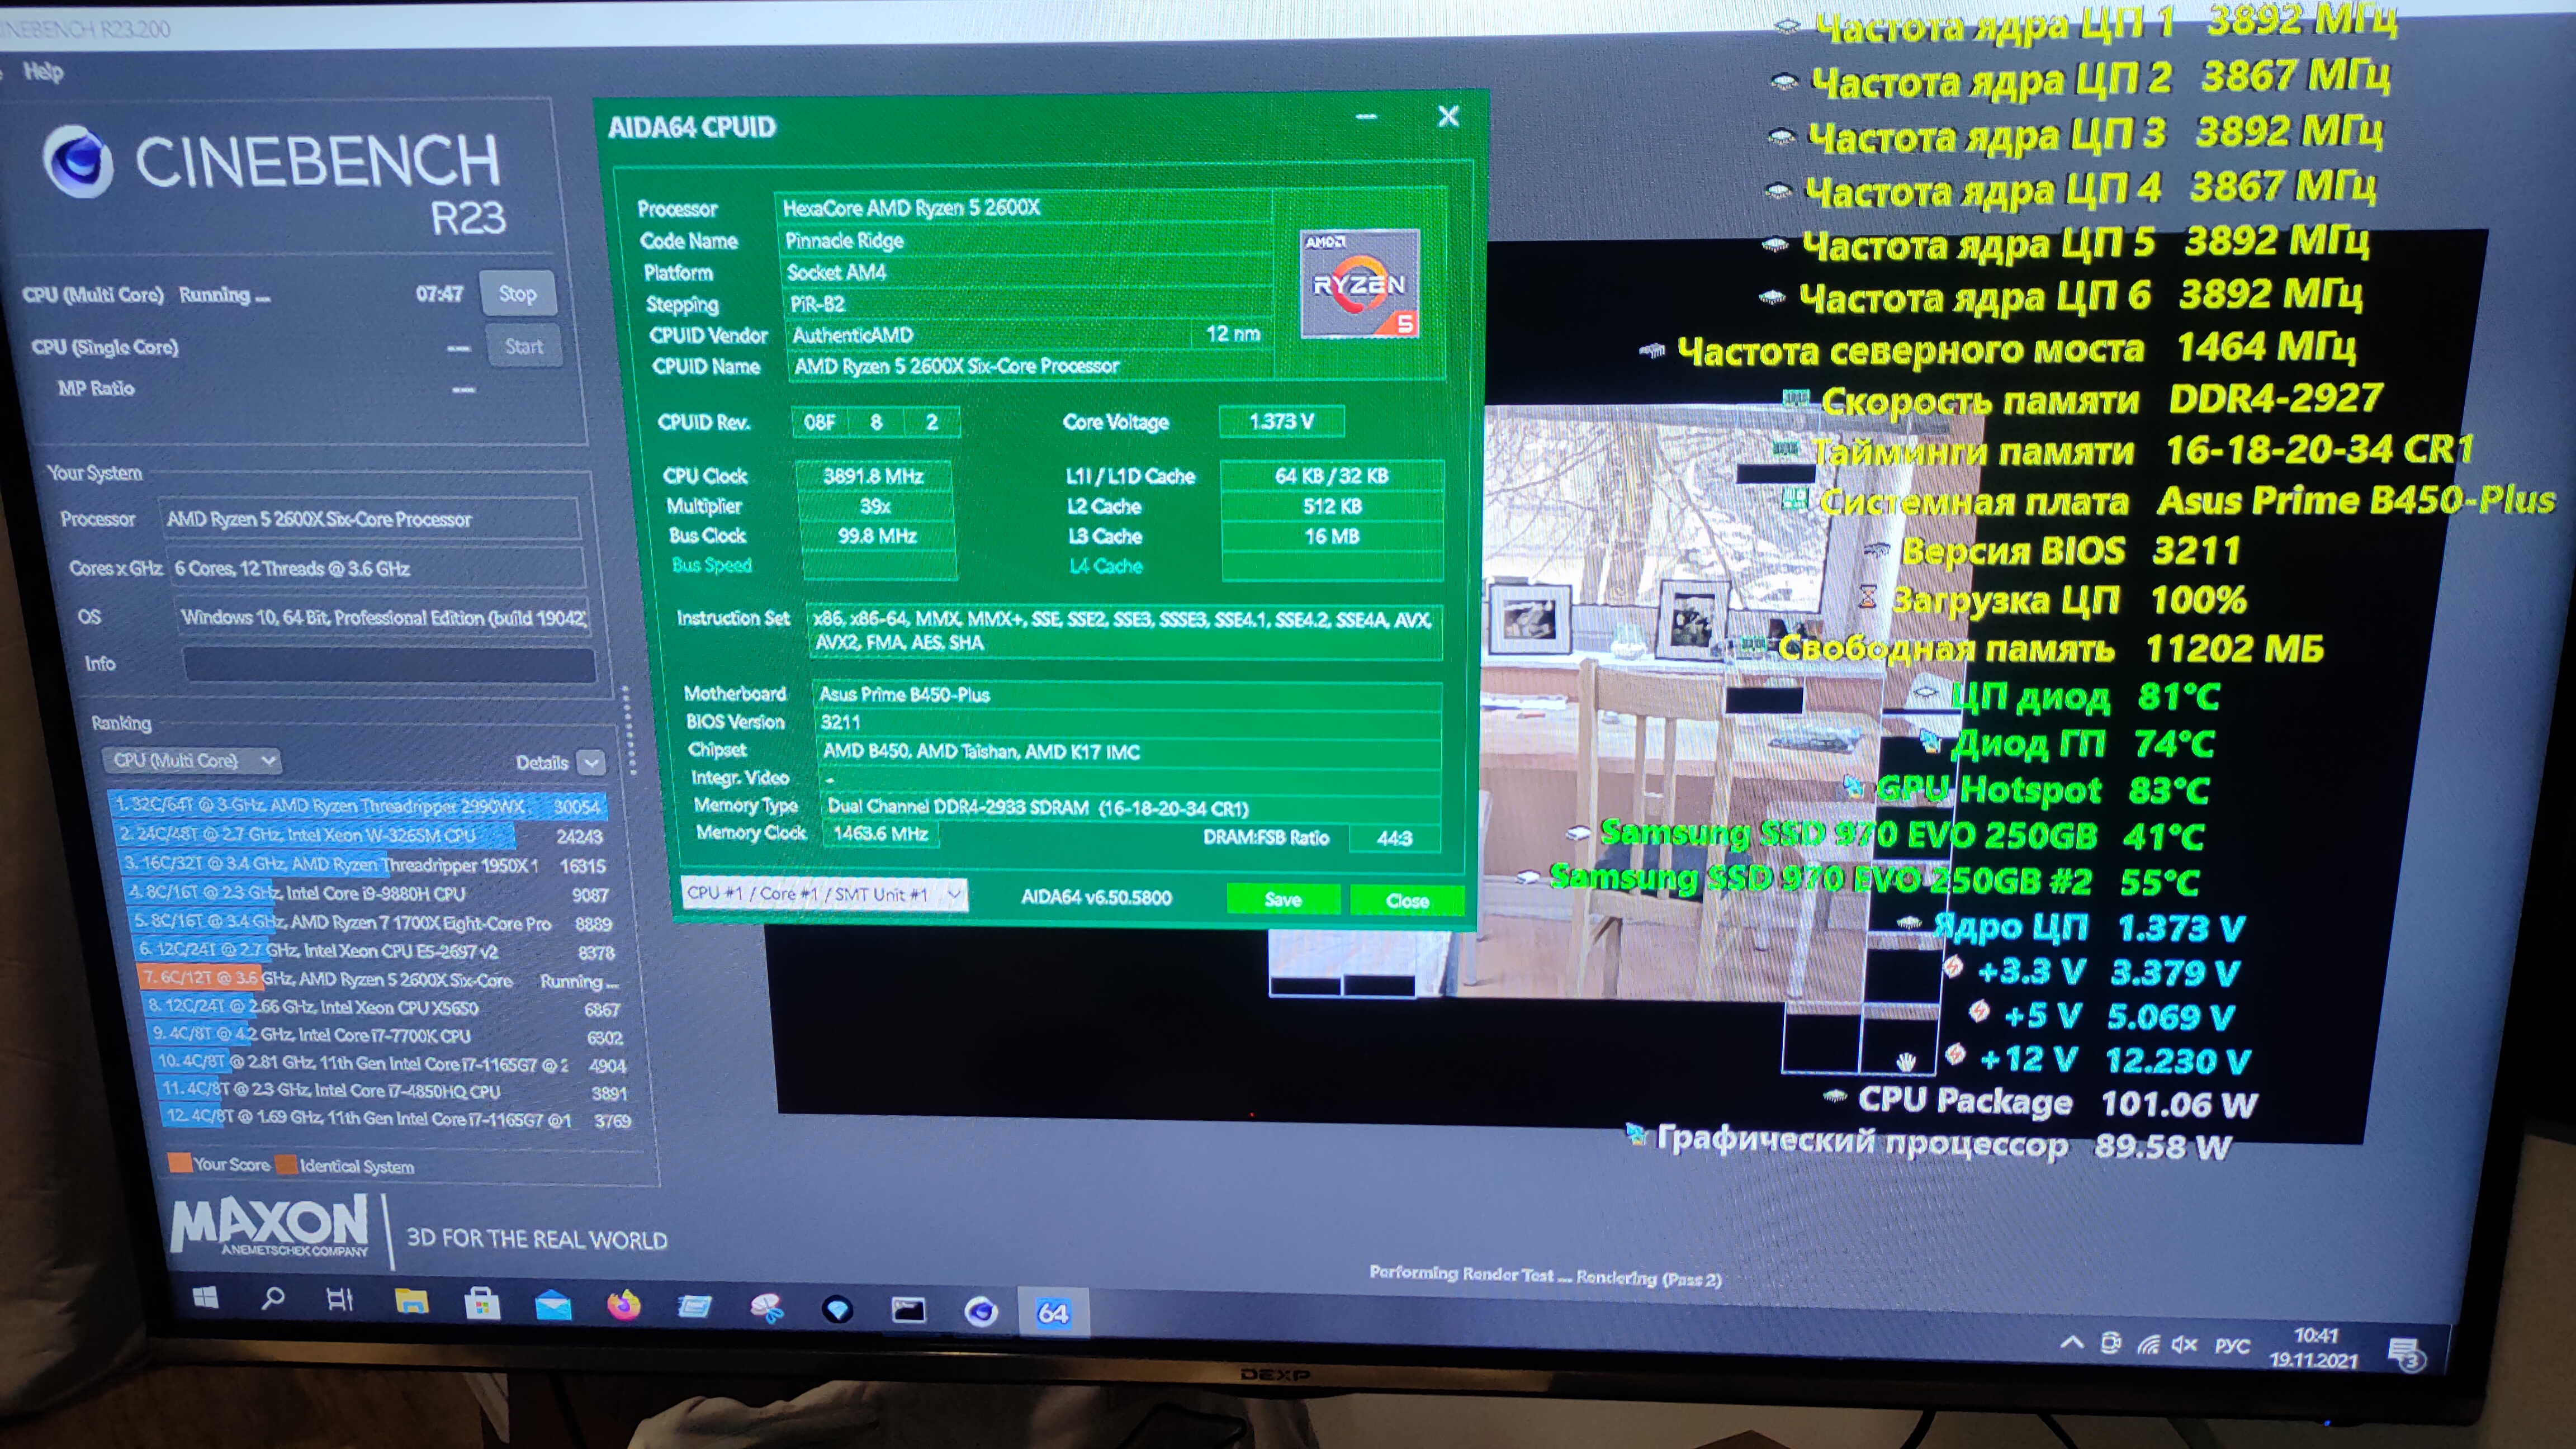The width and height of the screenshot is (2576, 1449).
Task: Click the green Close button in CPUID
Action: 1406,900
